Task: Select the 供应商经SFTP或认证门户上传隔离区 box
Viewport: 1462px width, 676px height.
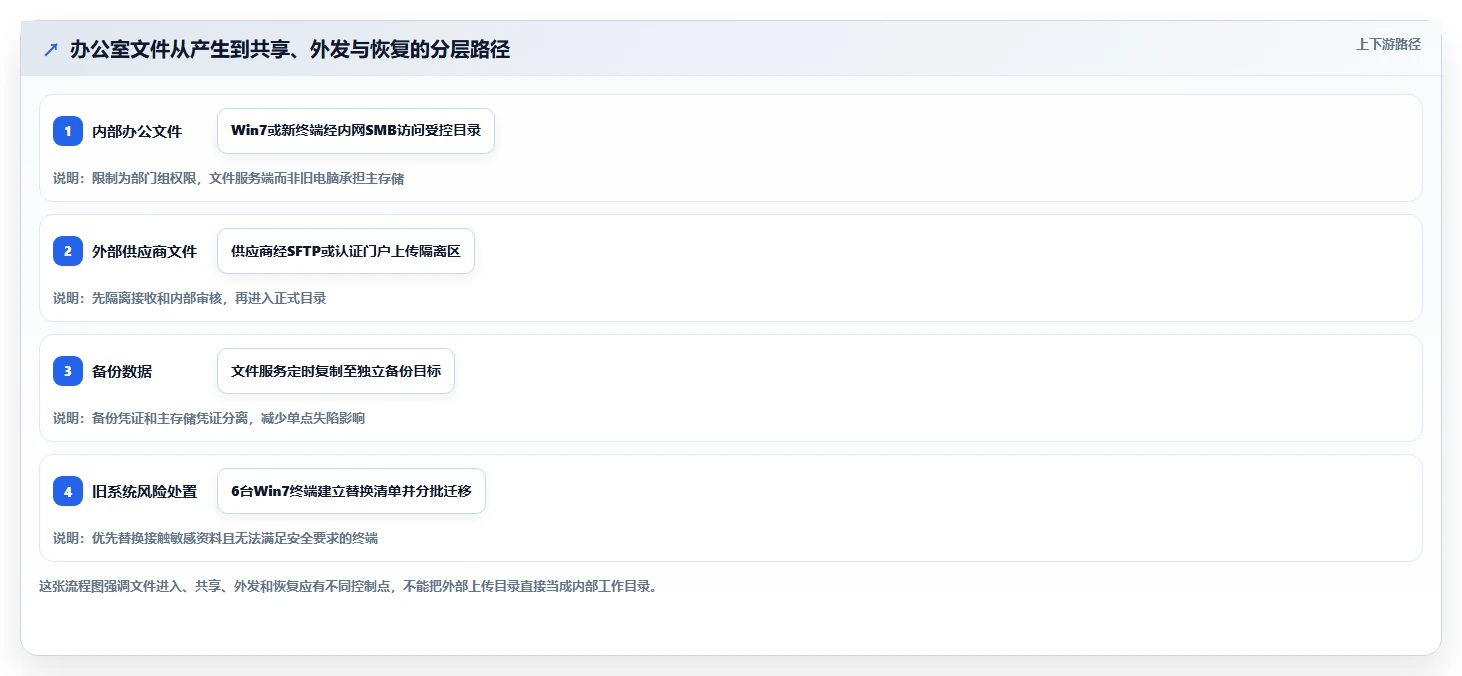Action: point(346,251)
